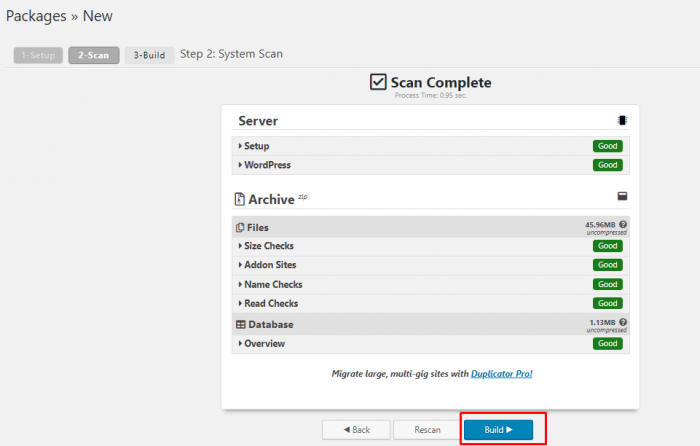Open the Duplicator Pro link
The width and height of the screenshot is (700, 446).
[501, 373]
